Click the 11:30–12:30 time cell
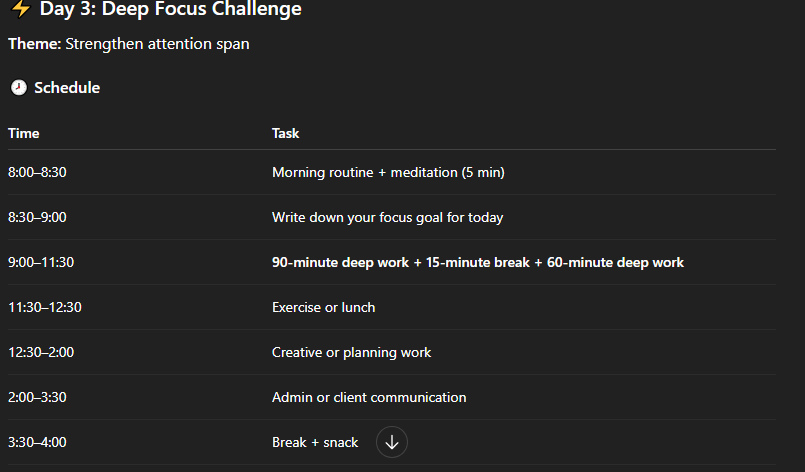Screen dimensions: 805x472 click(x=45, y=307)
